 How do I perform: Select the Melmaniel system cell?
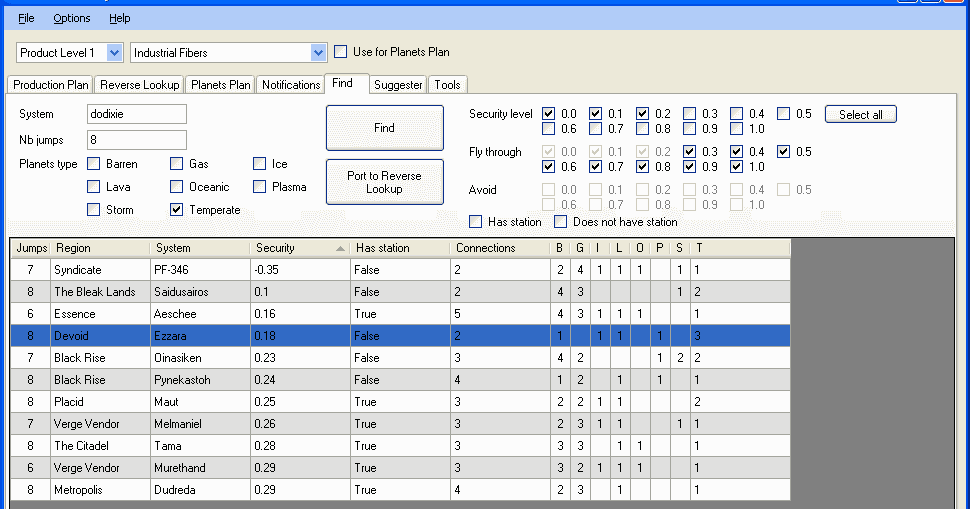click(200, 424)
